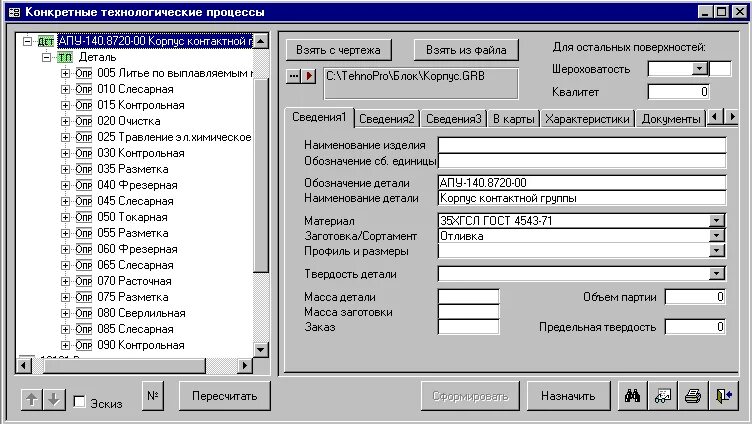Collapse the Деталь tree node
This screenshot has width=752, height=424.
point(47,58)
